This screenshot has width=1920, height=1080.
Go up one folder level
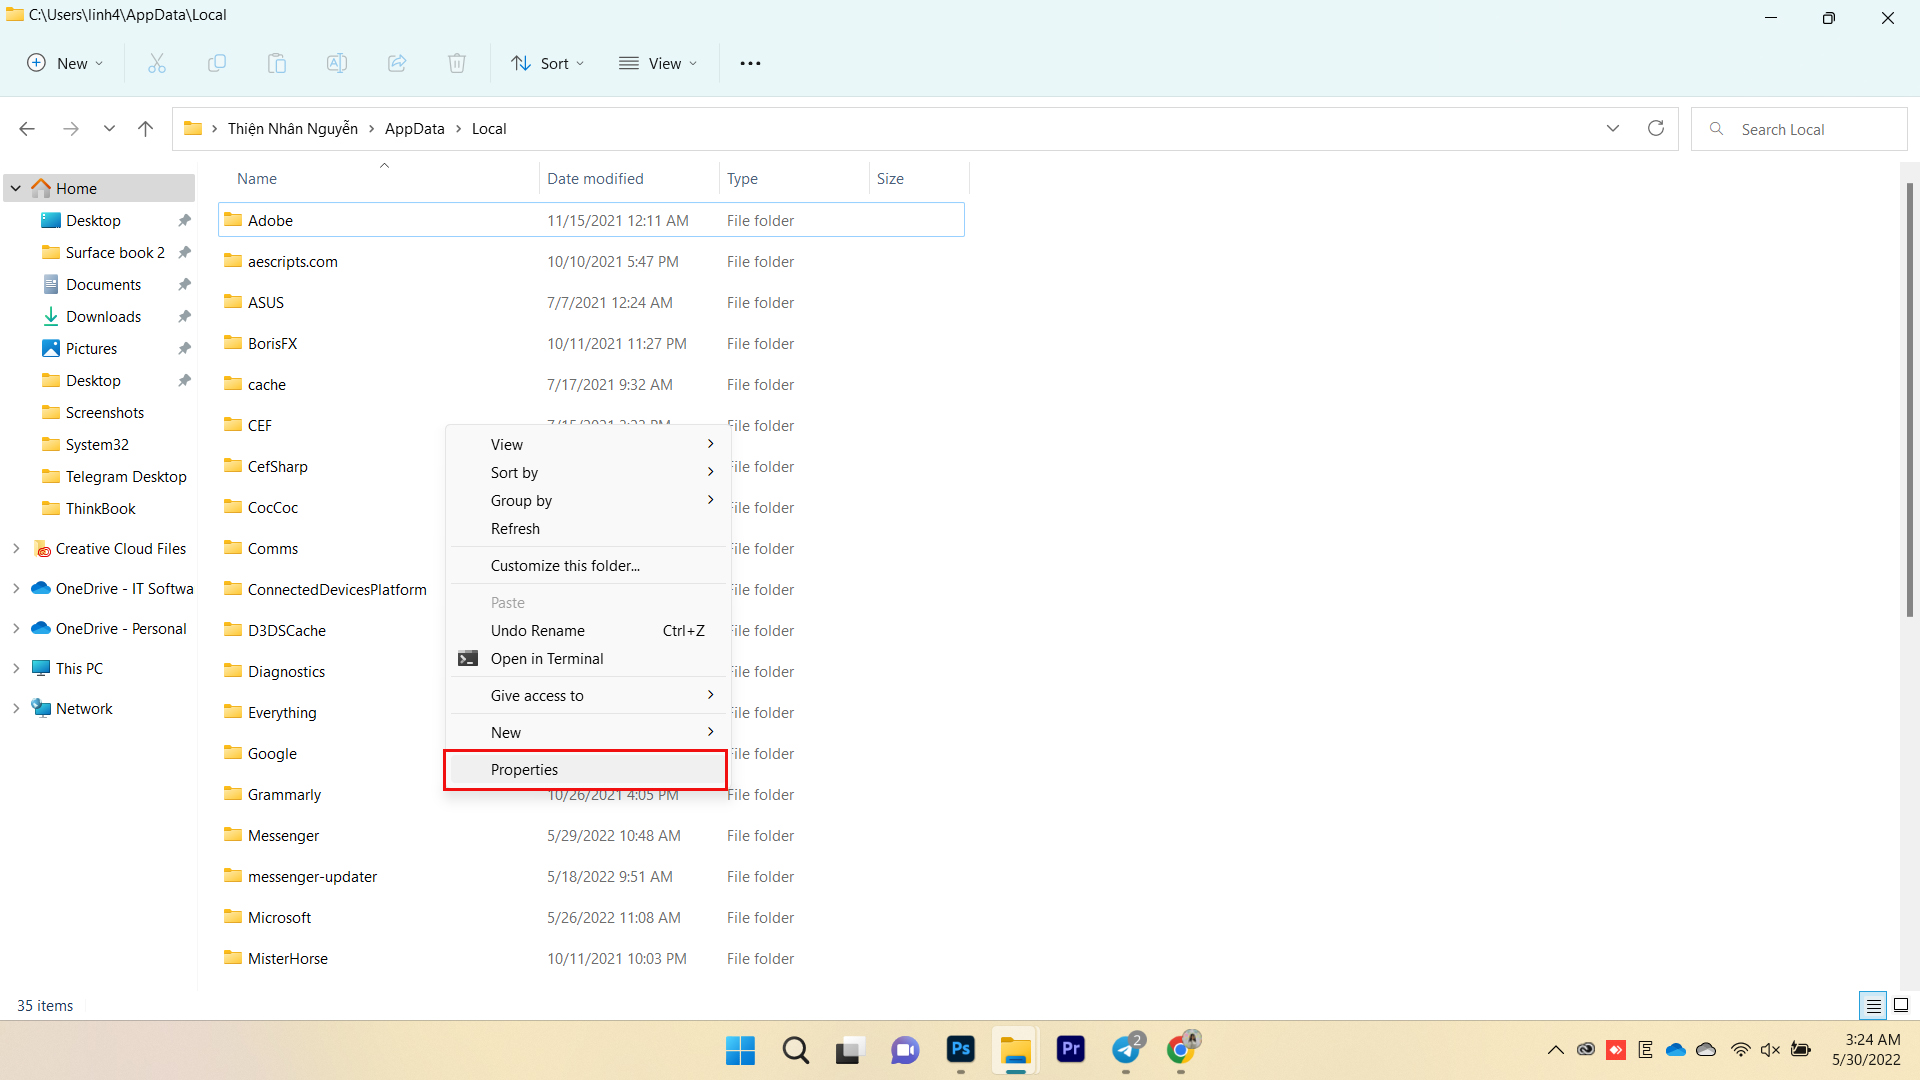pos(146,129)
